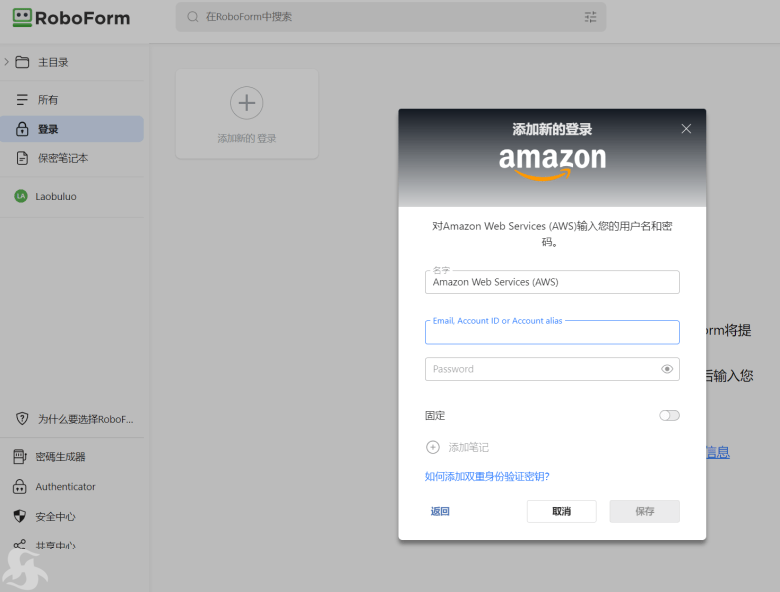Click the Authenticator lock icon
The image size is (780, 592).
[19, 487]
